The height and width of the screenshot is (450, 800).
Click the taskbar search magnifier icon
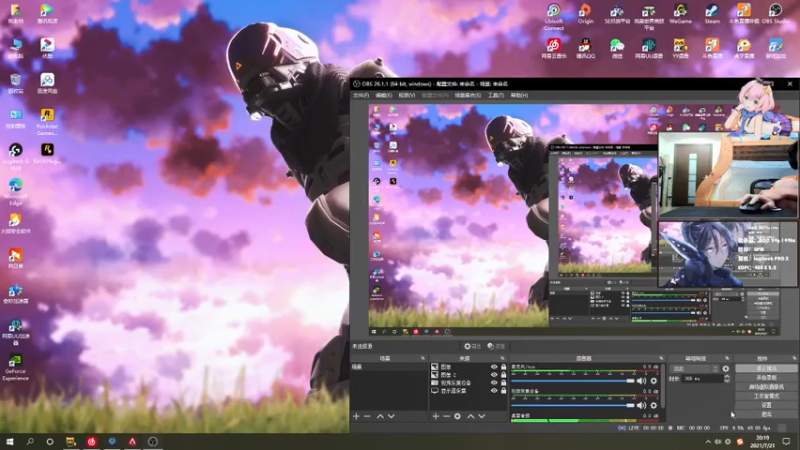tap(30, 441)
